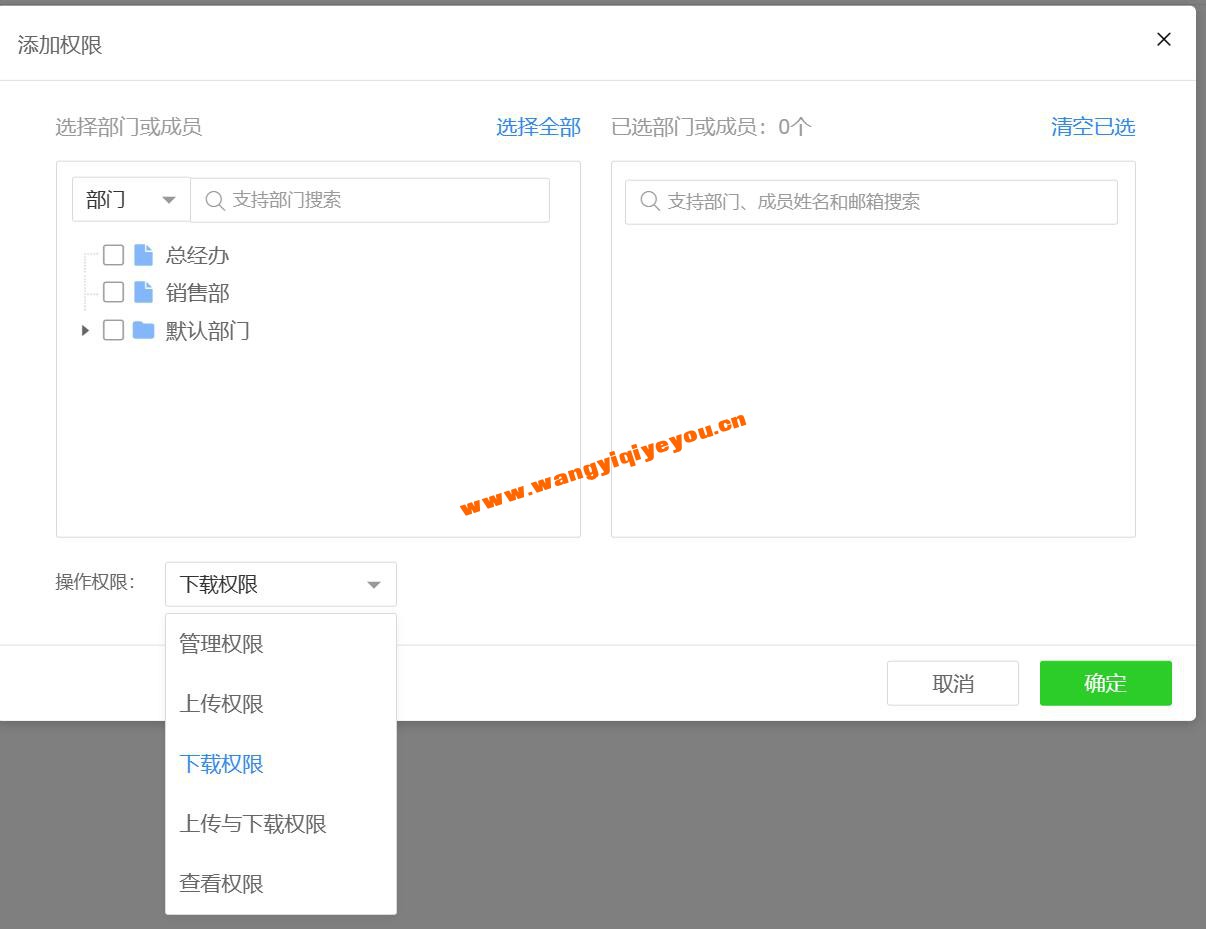Image resolution: width=1206 pixels, height=929 pixels.
Task: Click the magnifier icon in department search
Action: click(214, 200)
